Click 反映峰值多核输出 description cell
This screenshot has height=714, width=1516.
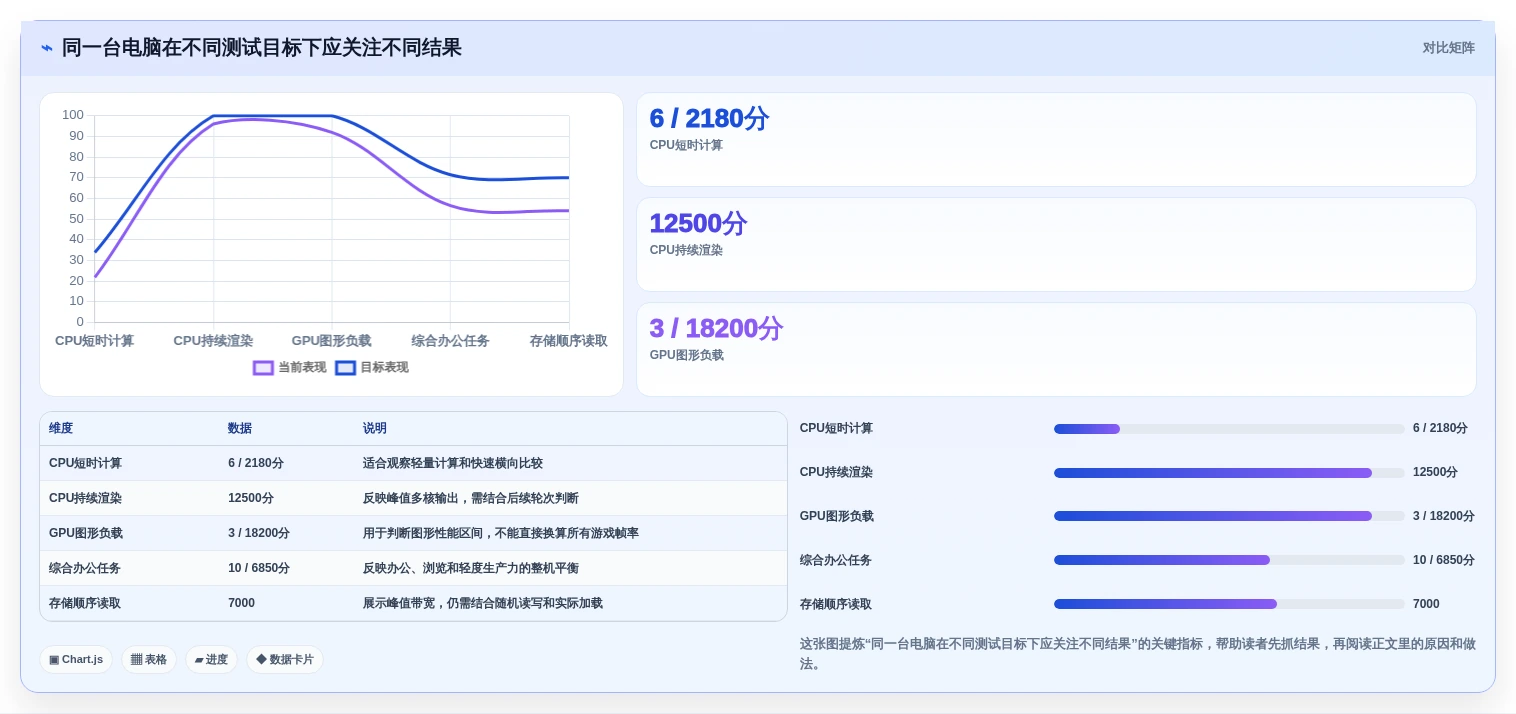click(471, 499)
